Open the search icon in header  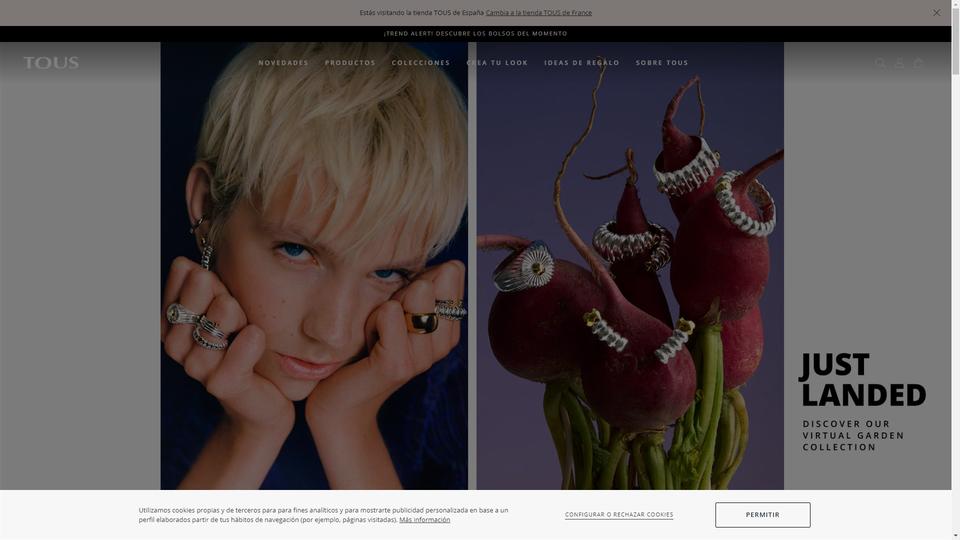pyautogui.click(x=880, y=62)
